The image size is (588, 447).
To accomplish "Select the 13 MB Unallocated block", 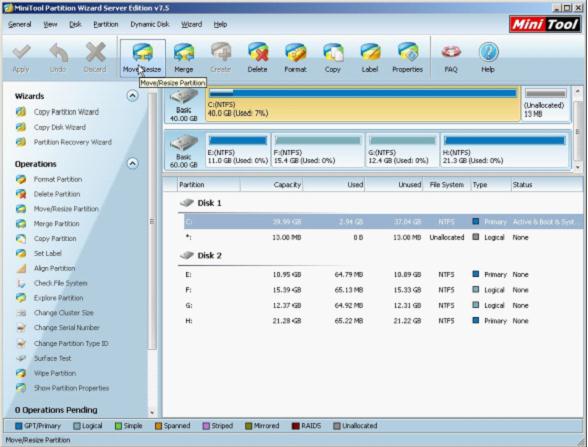I will 545,104.
